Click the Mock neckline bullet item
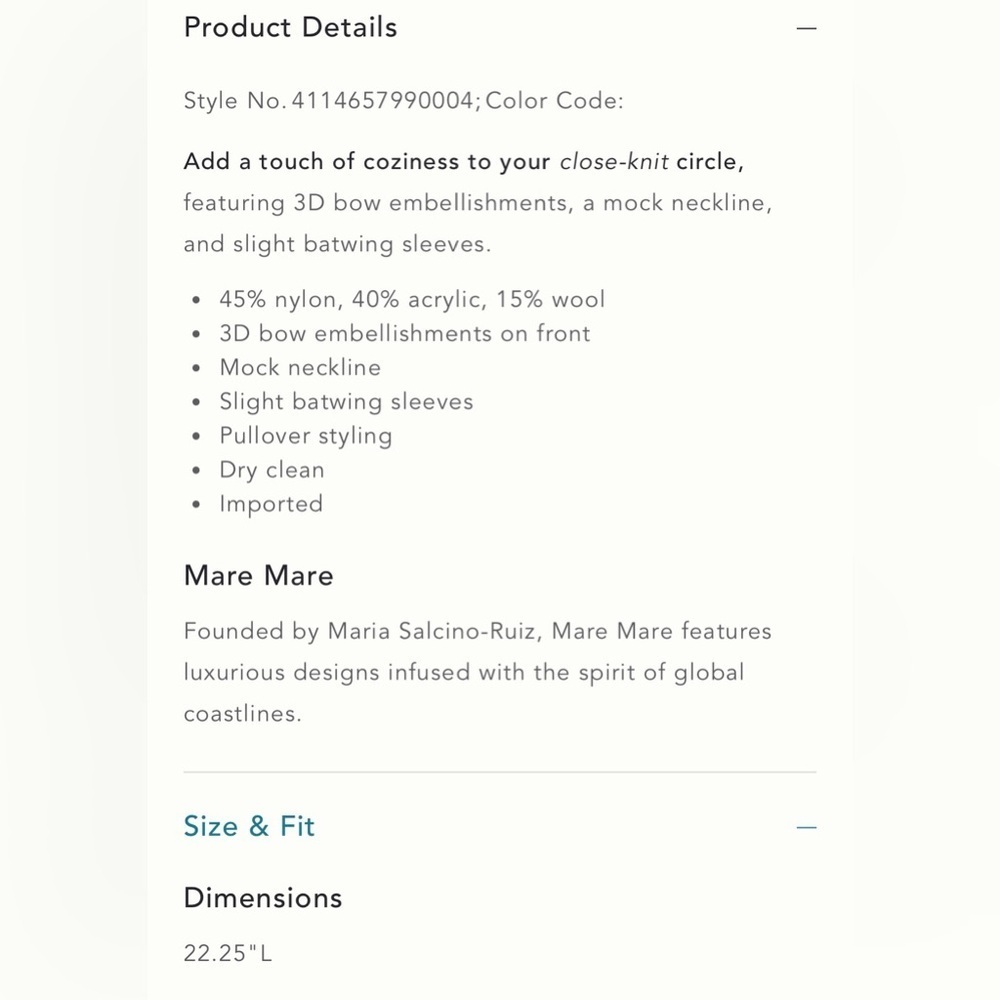Viewport: 1000px width, 1000px height. point(300,367)
